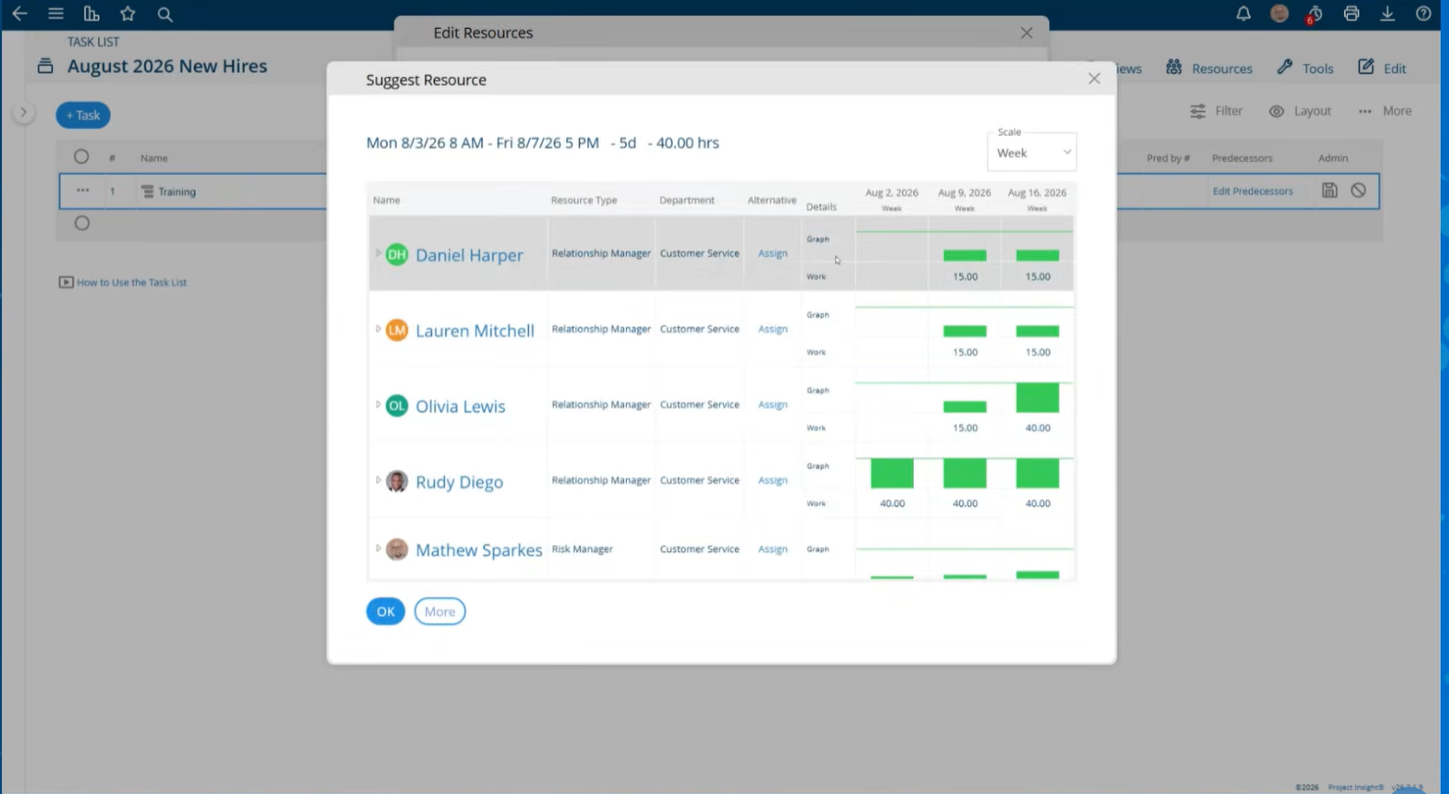
Task: Click the Training task name
Action: 177,191
